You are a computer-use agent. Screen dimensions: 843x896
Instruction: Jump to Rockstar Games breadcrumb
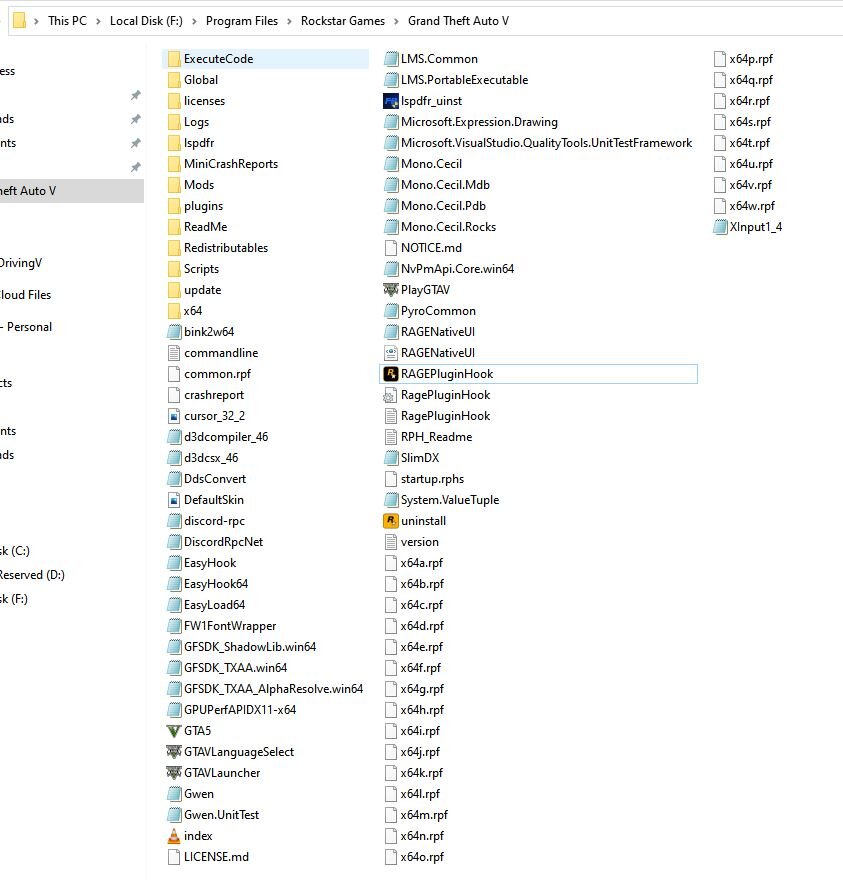343,21
